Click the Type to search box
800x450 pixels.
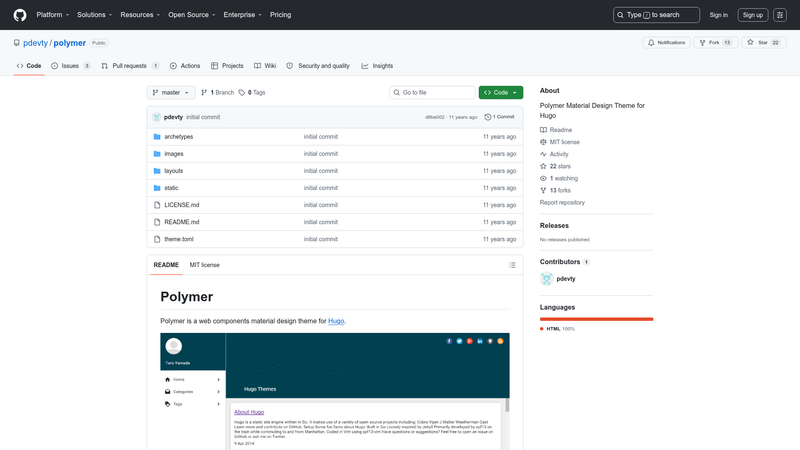pyautogui.click(x=656, y=15)
